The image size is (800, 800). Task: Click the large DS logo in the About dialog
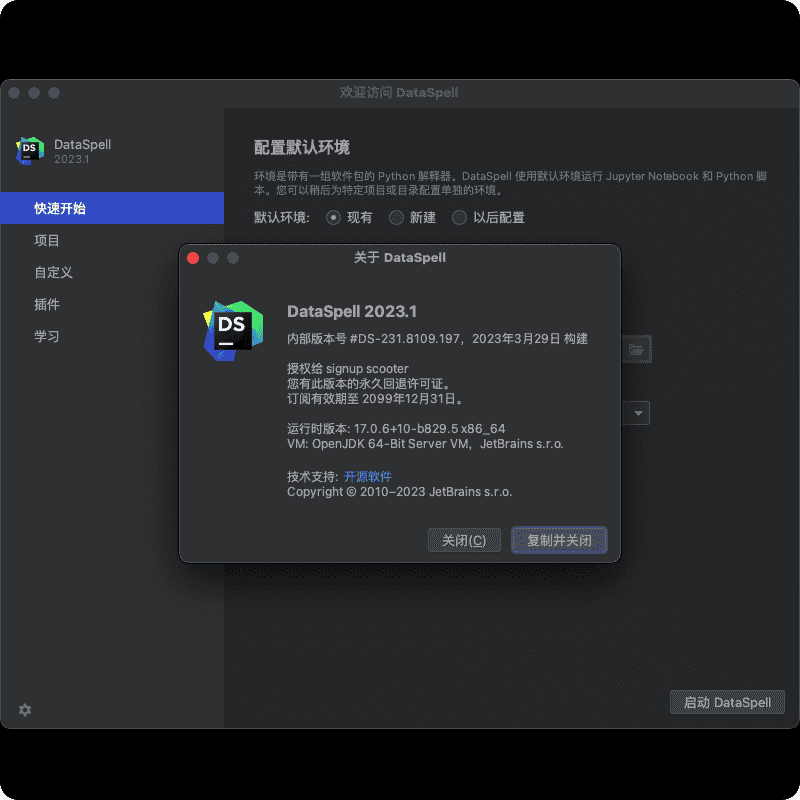point(233,331)
